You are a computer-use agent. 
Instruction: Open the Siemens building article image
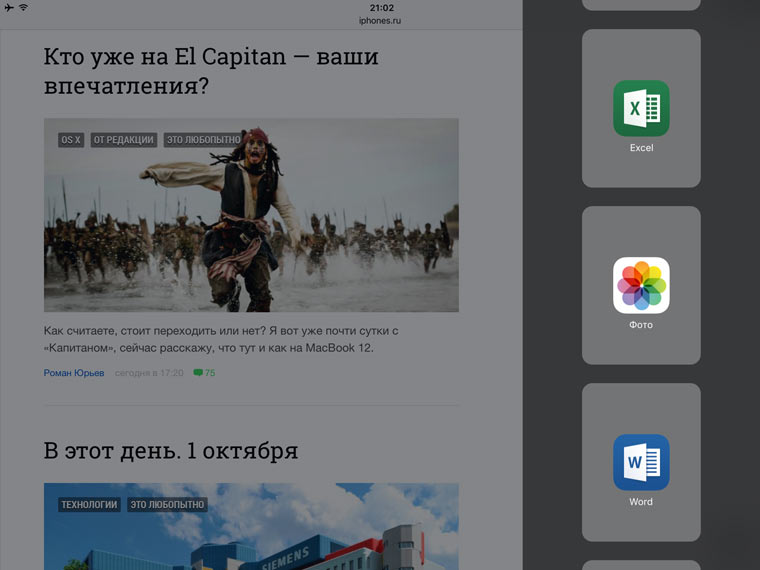[251, 526]
